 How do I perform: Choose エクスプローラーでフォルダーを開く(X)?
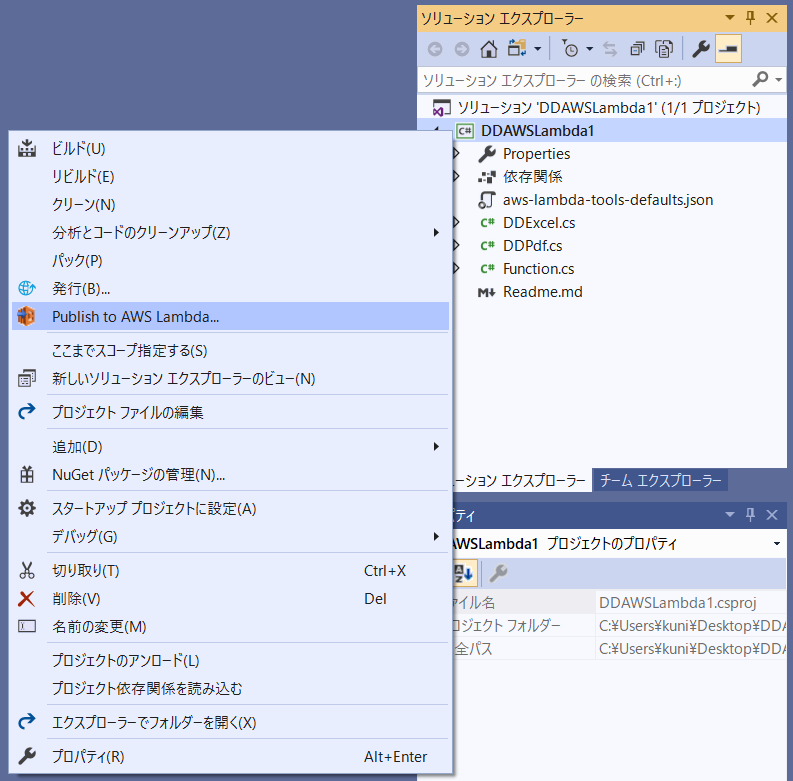230,722
